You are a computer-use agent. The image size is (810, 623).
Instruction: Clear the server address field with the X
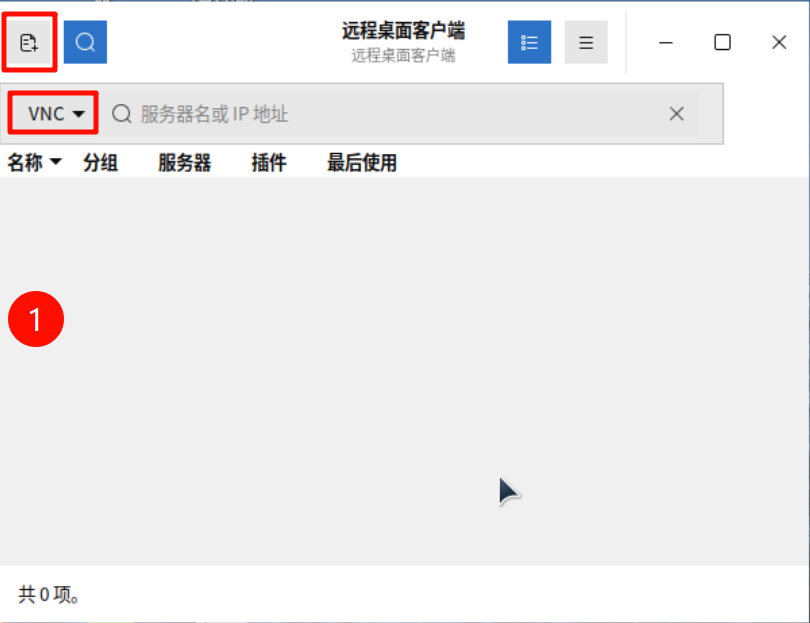click(677, 114)
